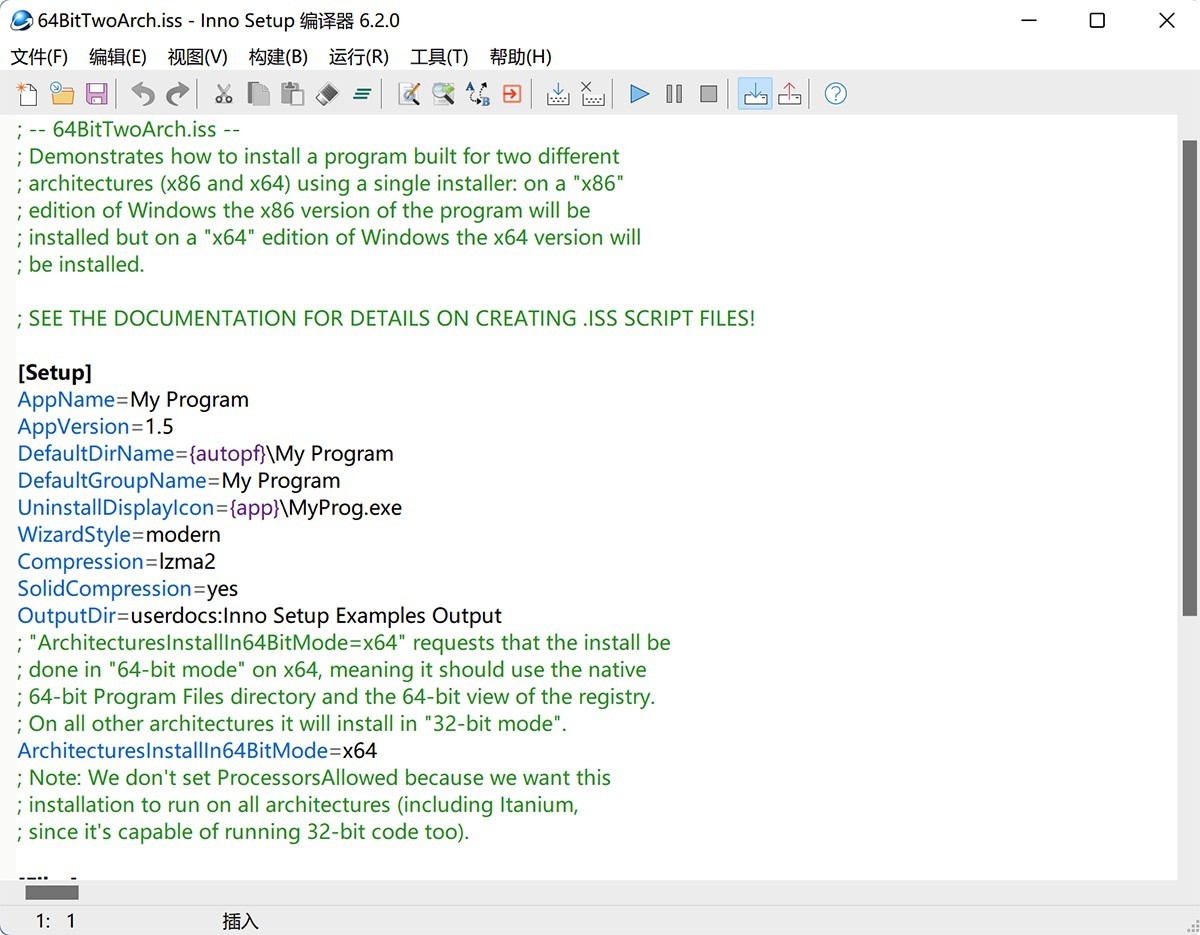Screen dimensions: 1200x935
Task: Paste from clipboard icon
Action: tap(292, 94)
